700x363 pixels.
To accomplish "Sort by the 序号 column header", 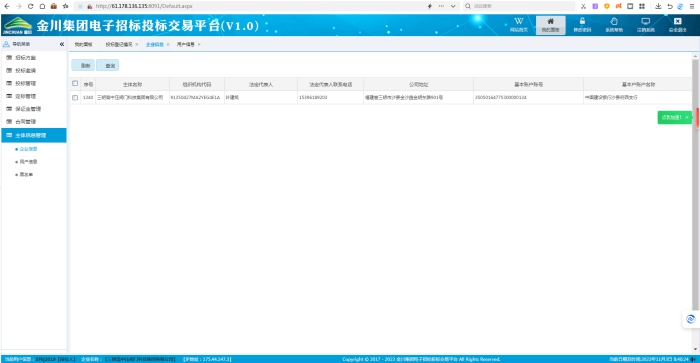I will pos(88,84).
